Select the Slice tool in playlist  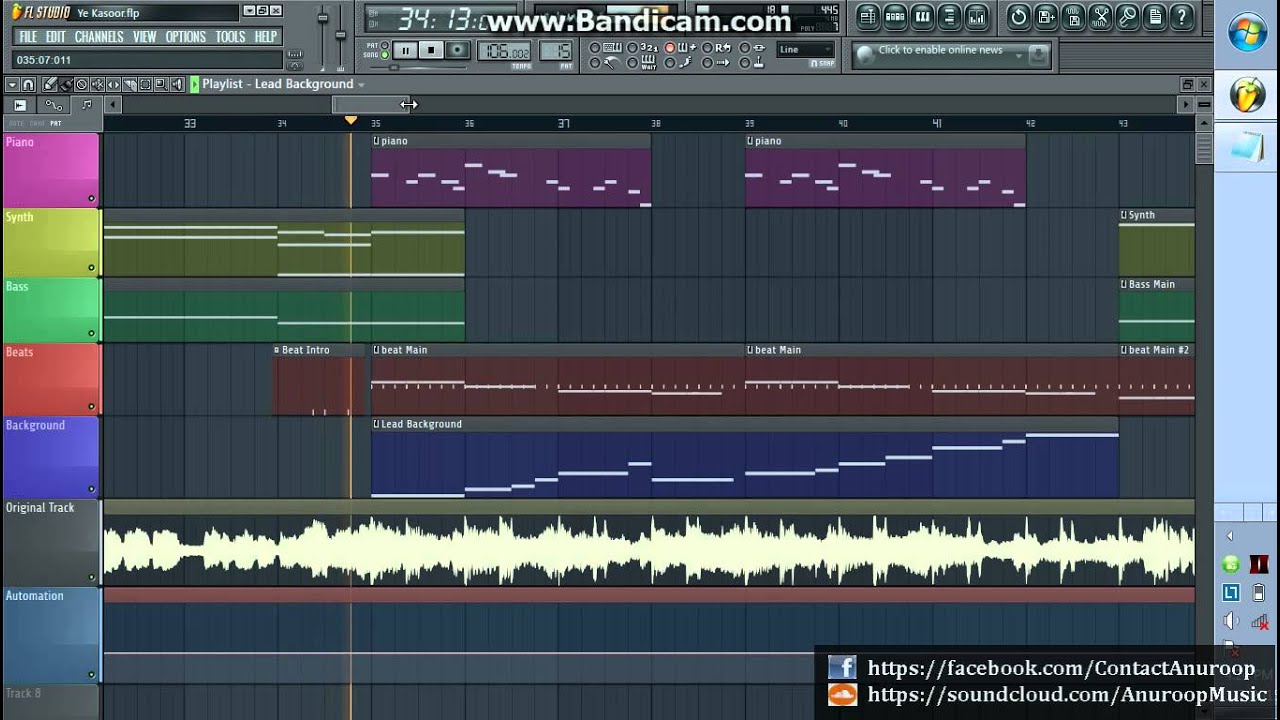(x=130, y=84)
